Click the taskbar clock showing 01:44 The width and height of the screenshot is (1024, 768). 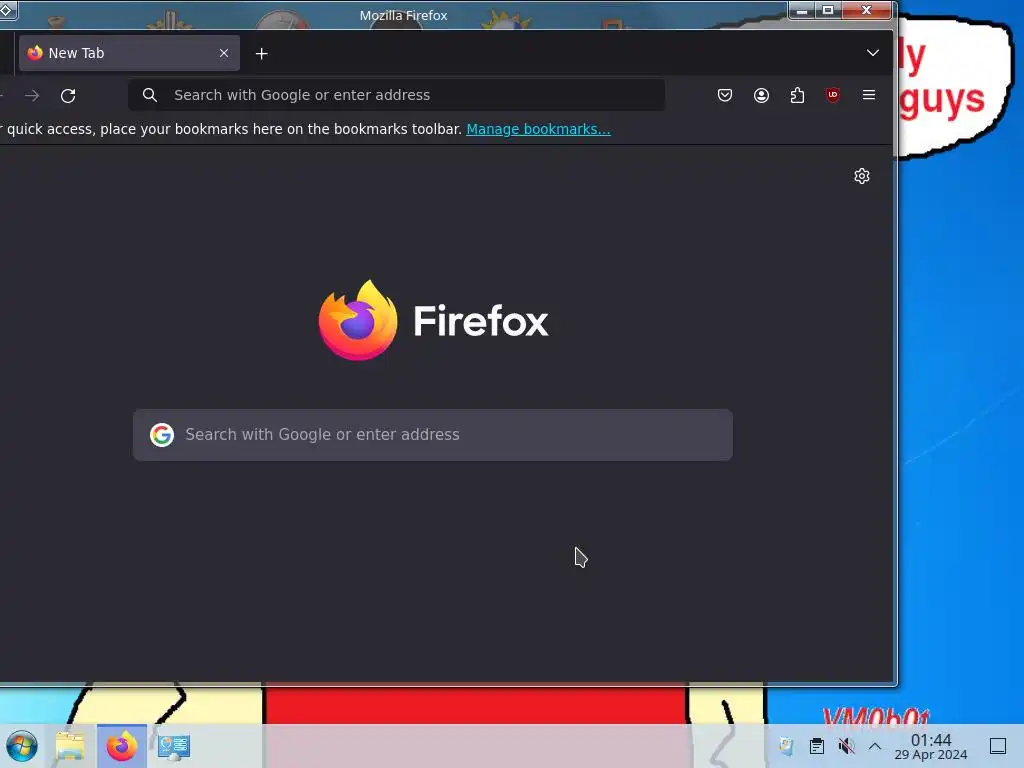(931, 746)
